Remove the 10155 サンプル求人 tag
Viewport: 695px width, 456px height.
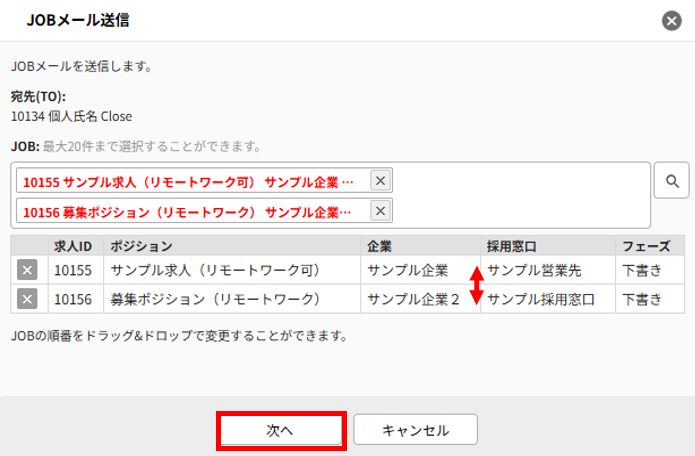(x=381, y=180)
